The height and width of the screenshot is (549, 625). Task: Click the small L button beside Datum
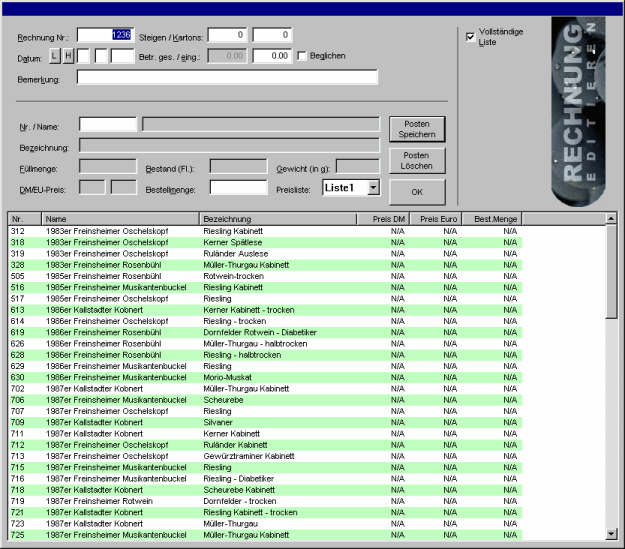point(56,56)
